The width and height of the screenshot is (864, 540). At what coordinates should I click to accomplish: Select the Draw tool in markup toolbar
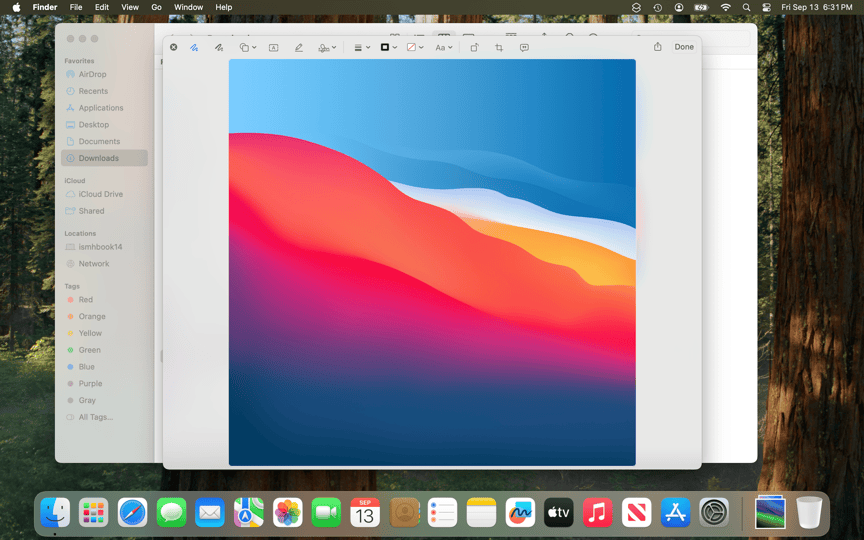[219, 47]
